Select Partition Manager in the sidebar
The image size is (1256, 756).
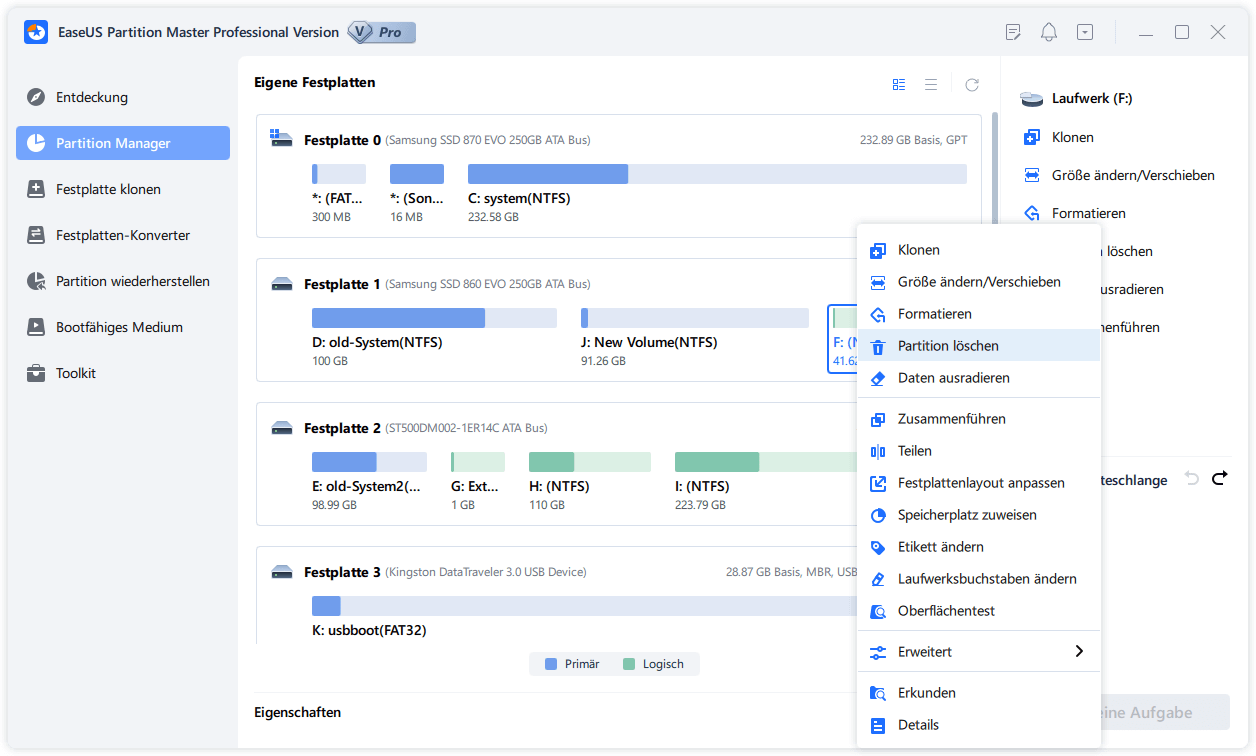[x=123, y=143]
